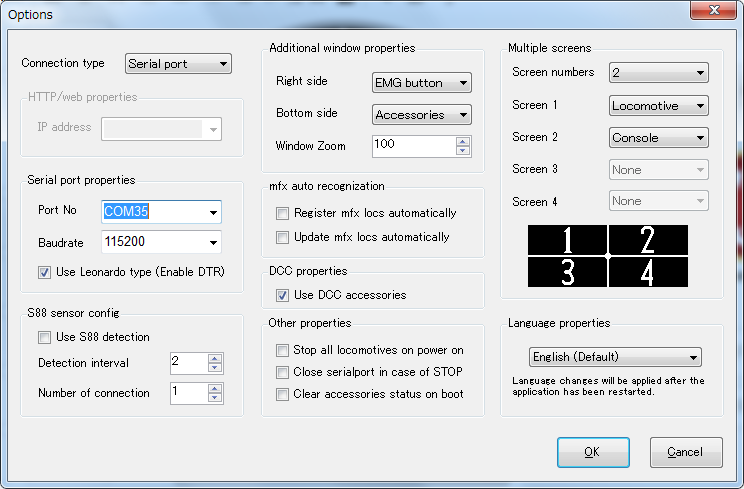Enable Use S88 detection checkbox

[x=45, y=337]
